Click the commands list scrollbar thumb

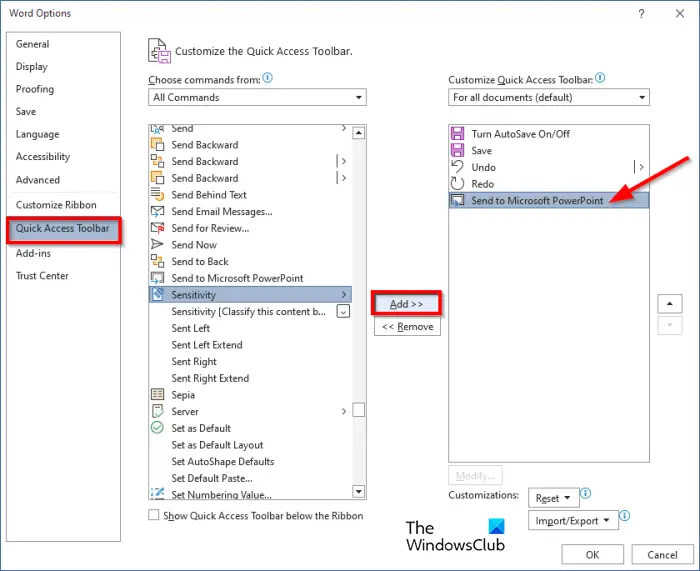[358, 410]
